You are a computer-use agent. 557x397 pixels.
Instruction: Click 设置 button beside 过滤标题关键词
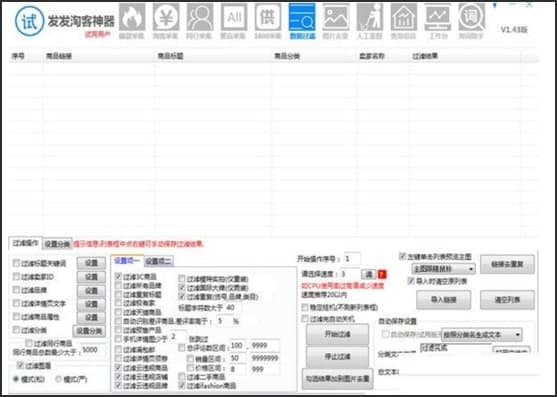pyautogui.click(x=91, y=263)
